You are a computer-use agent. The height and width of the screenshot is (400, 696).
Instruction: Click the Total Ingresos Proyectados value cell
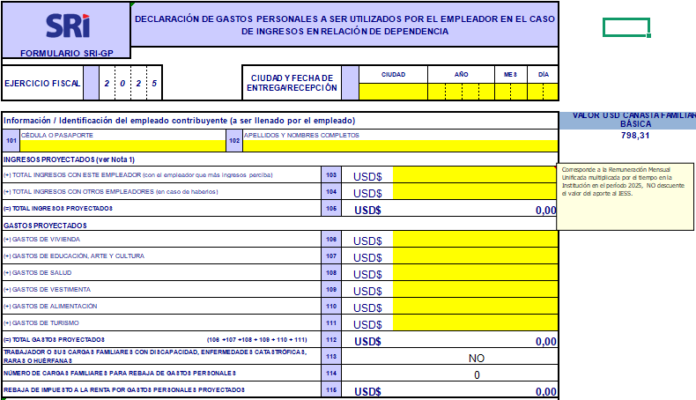click(x=475, y=209)
